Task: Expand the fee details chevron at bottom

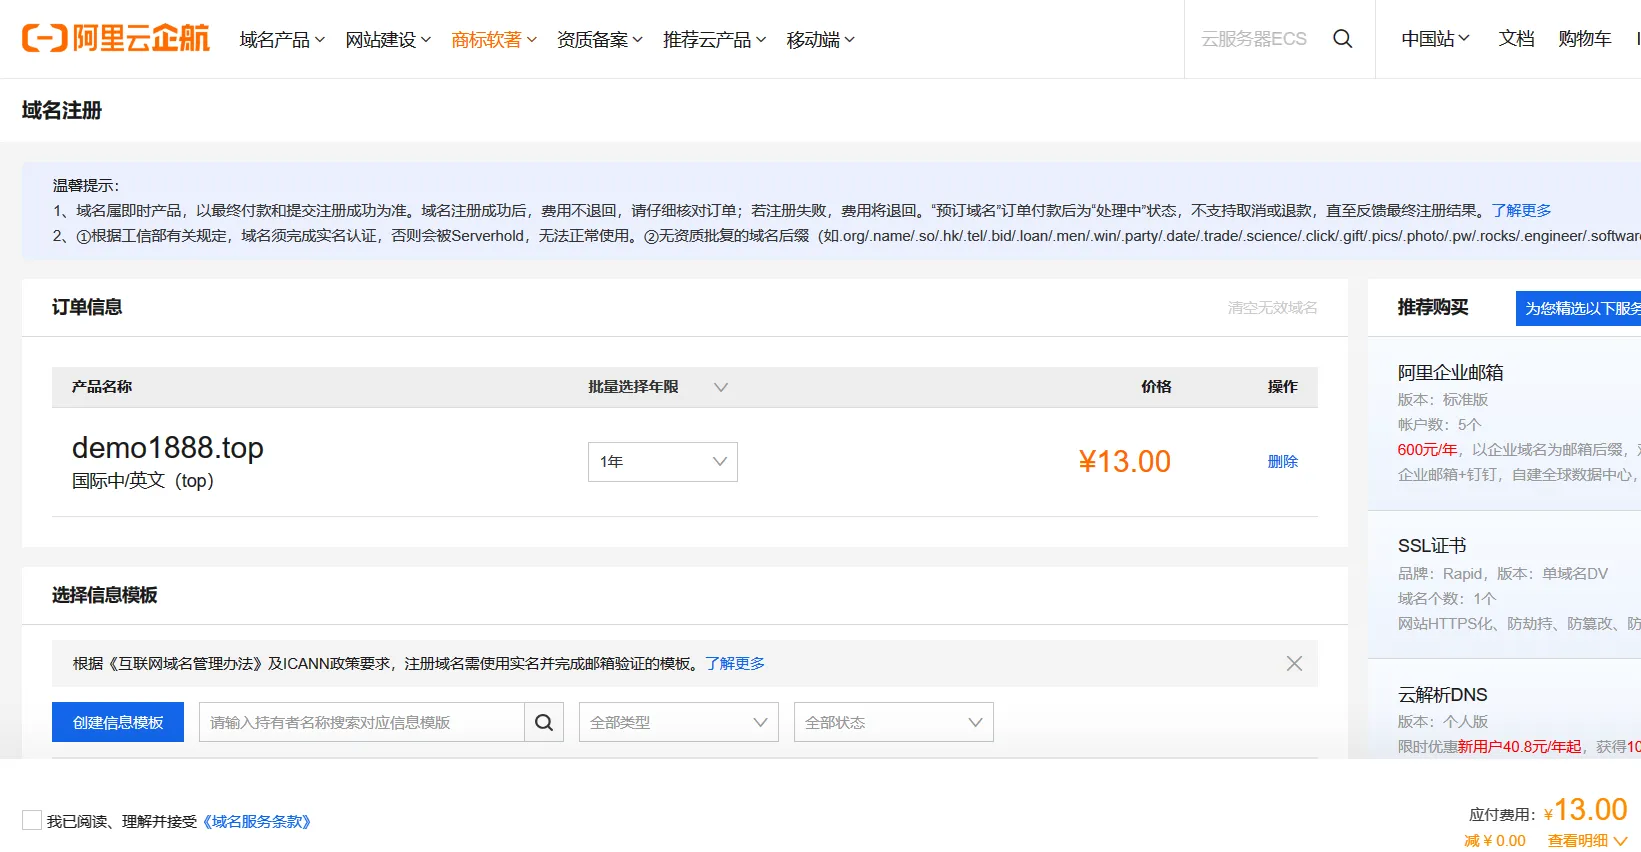Action: [1620, 841]
